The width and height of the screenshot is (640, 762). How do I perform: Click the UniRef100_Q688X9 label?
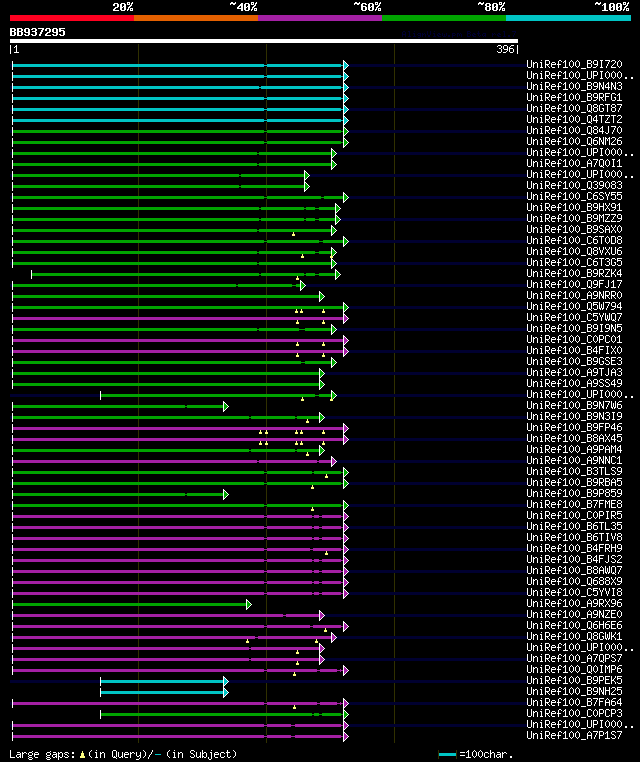click(574, 581)
